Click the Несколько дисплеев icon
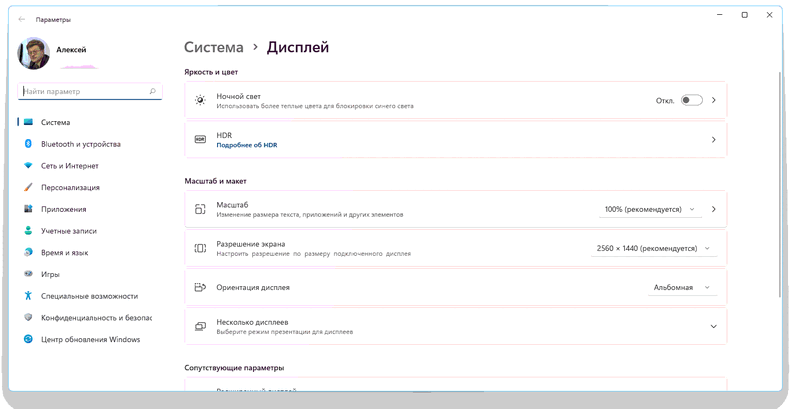Screen dimensions: 800x409 click(201, 326)
